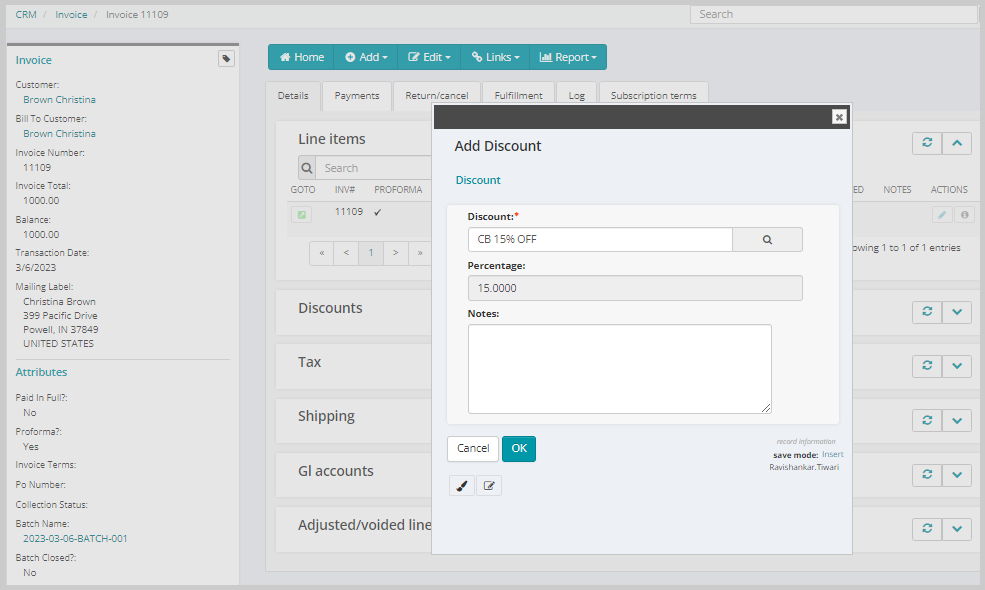
Task: Click the Discount section heading in dialog
Action: [478, 180]
